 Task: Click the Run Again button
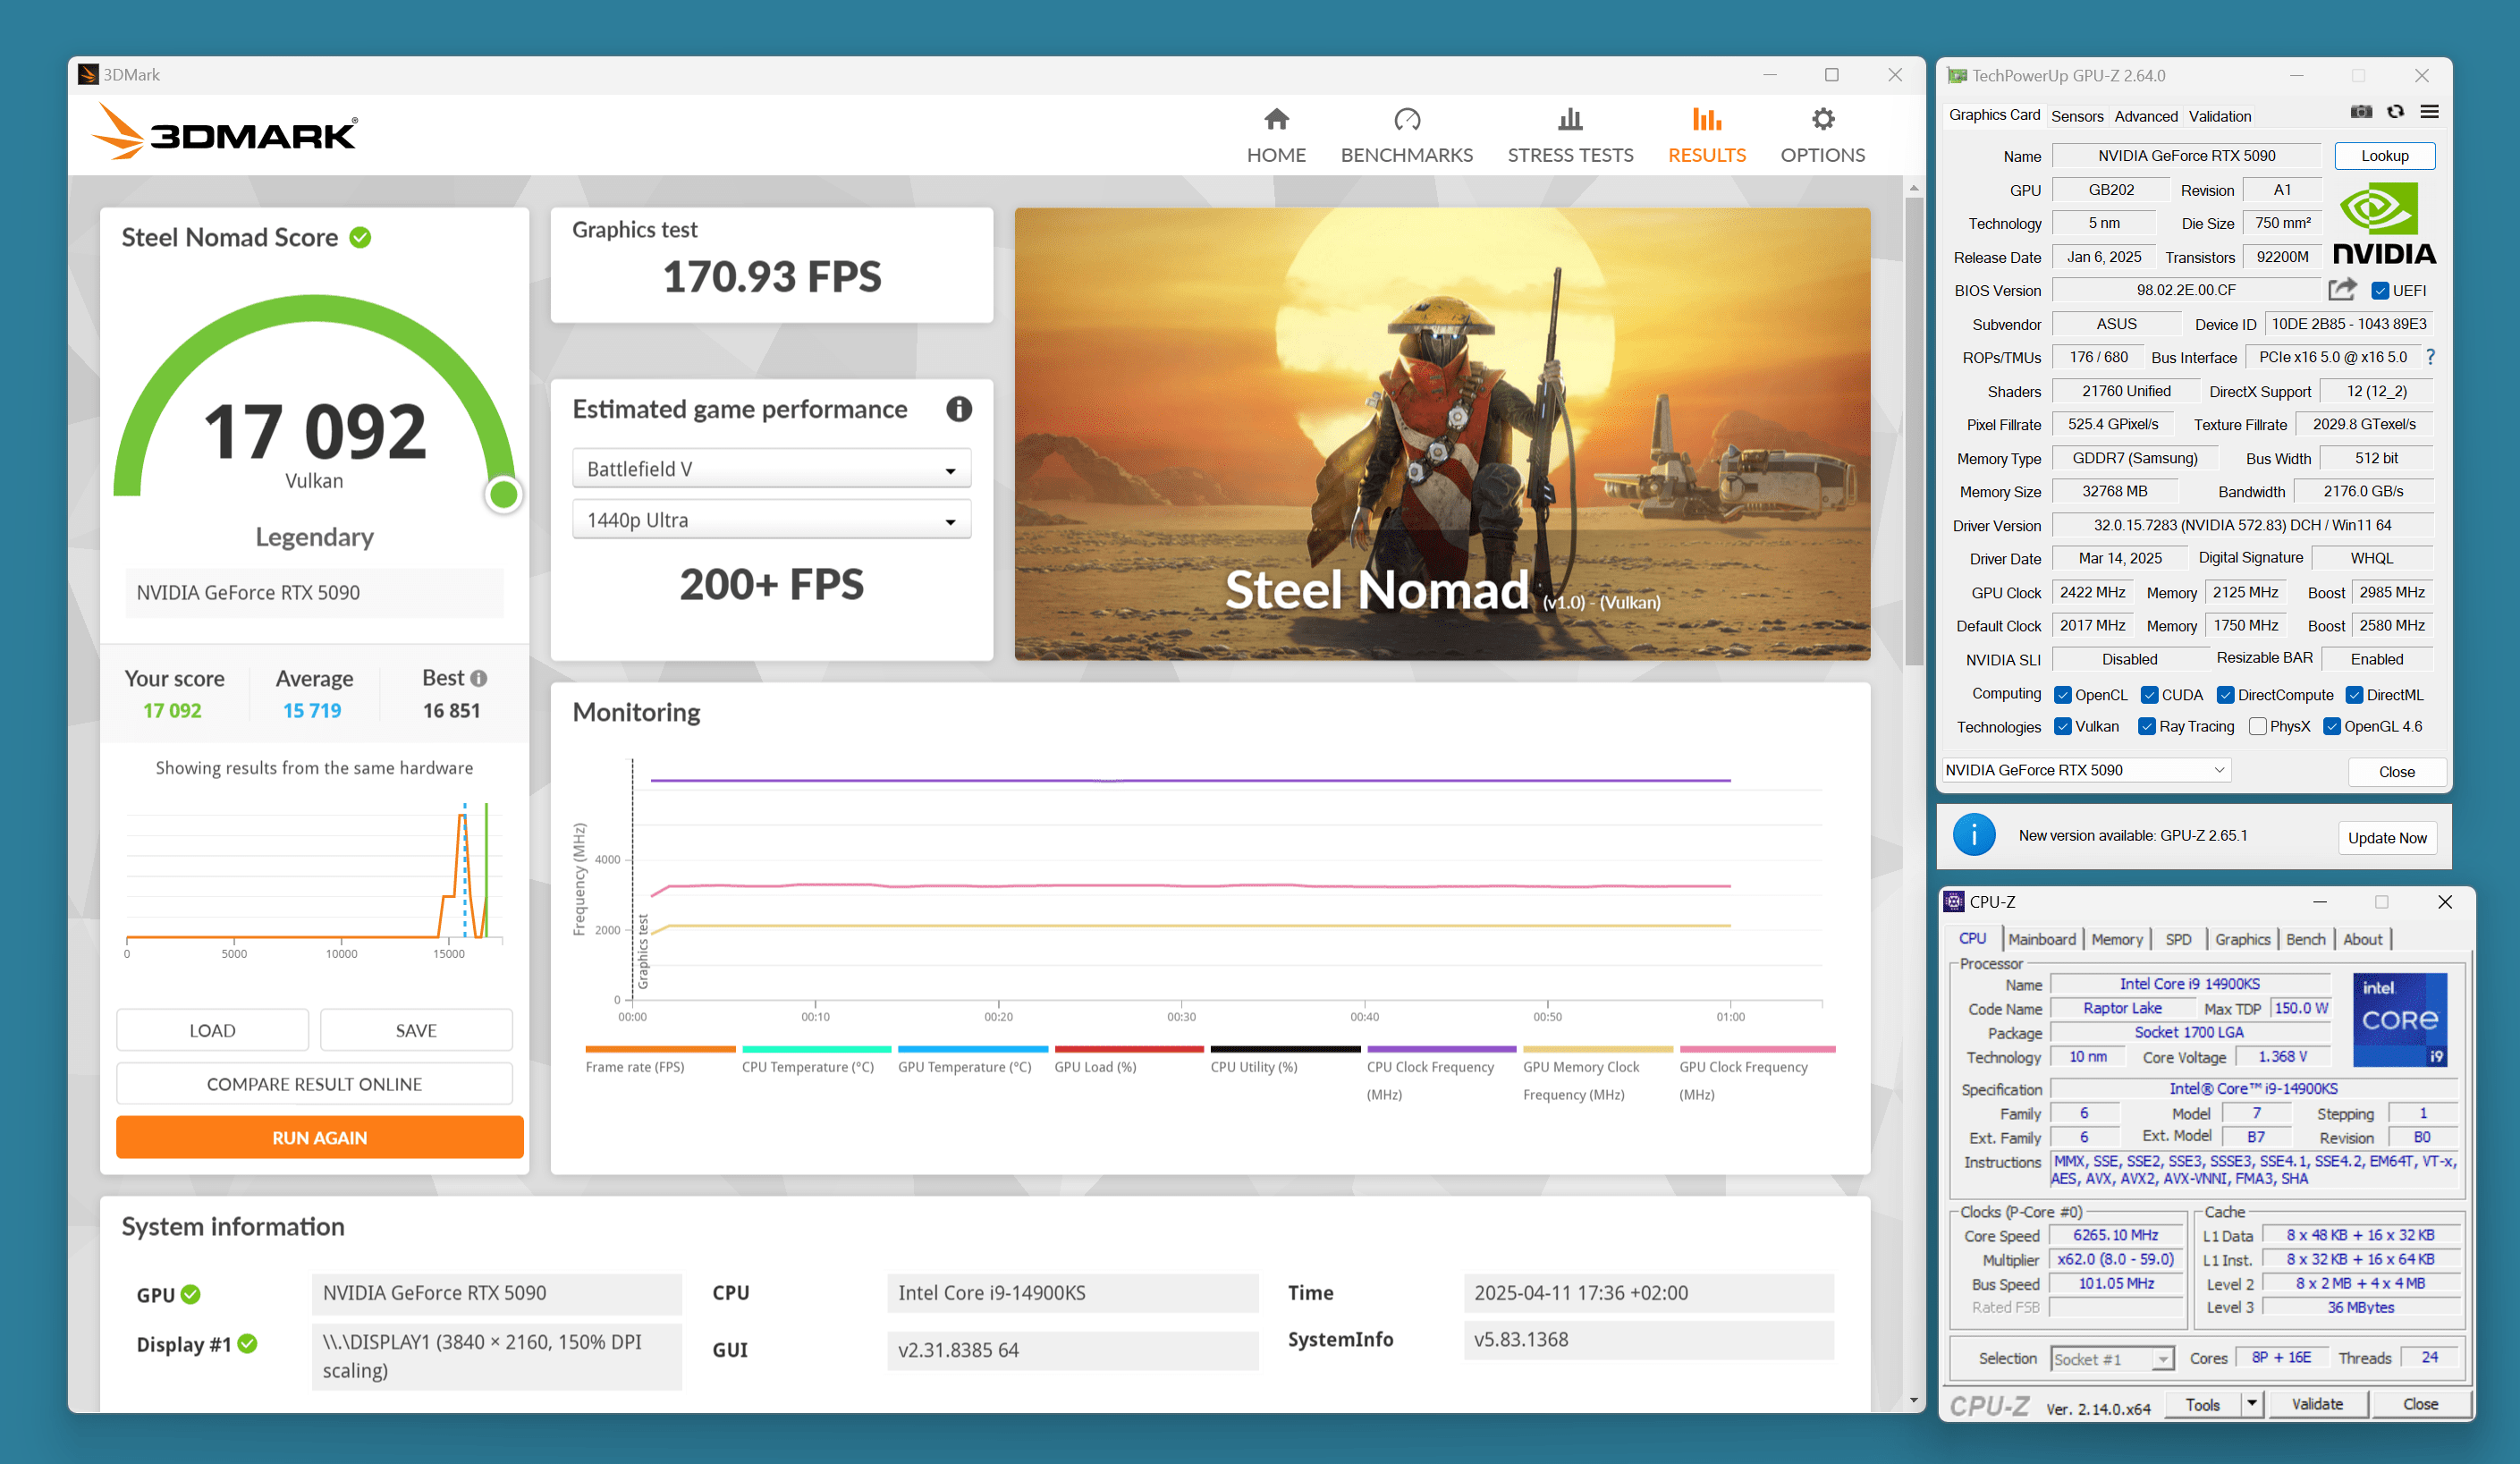(319, 1137)
